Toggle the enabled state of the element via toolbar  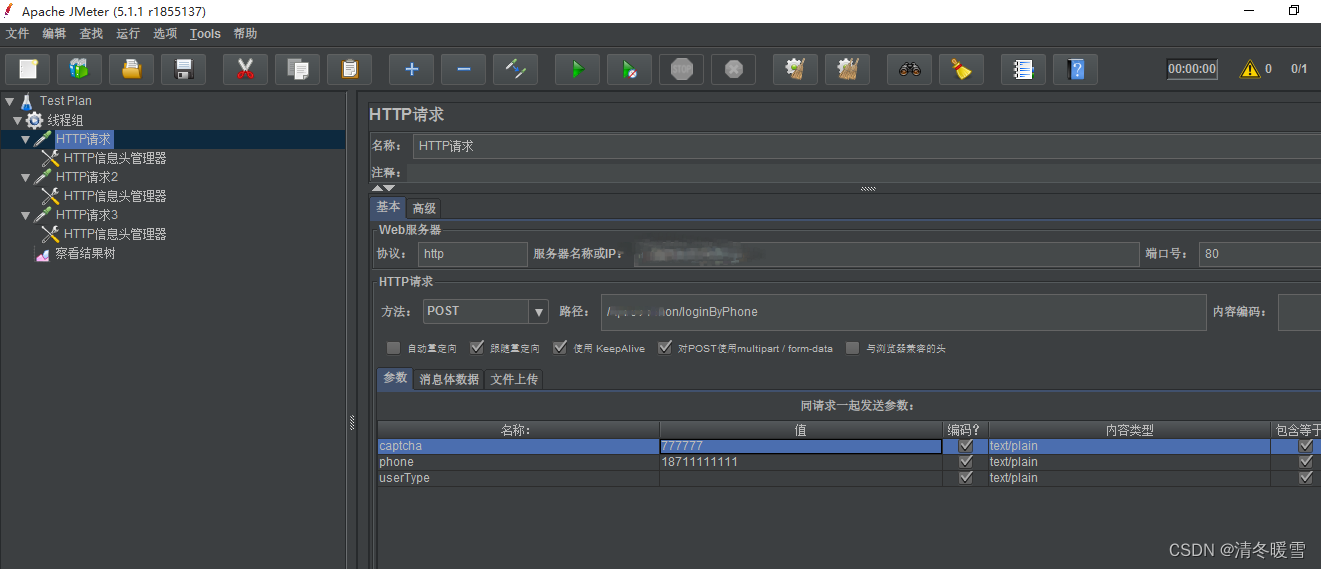click(515, 69)
